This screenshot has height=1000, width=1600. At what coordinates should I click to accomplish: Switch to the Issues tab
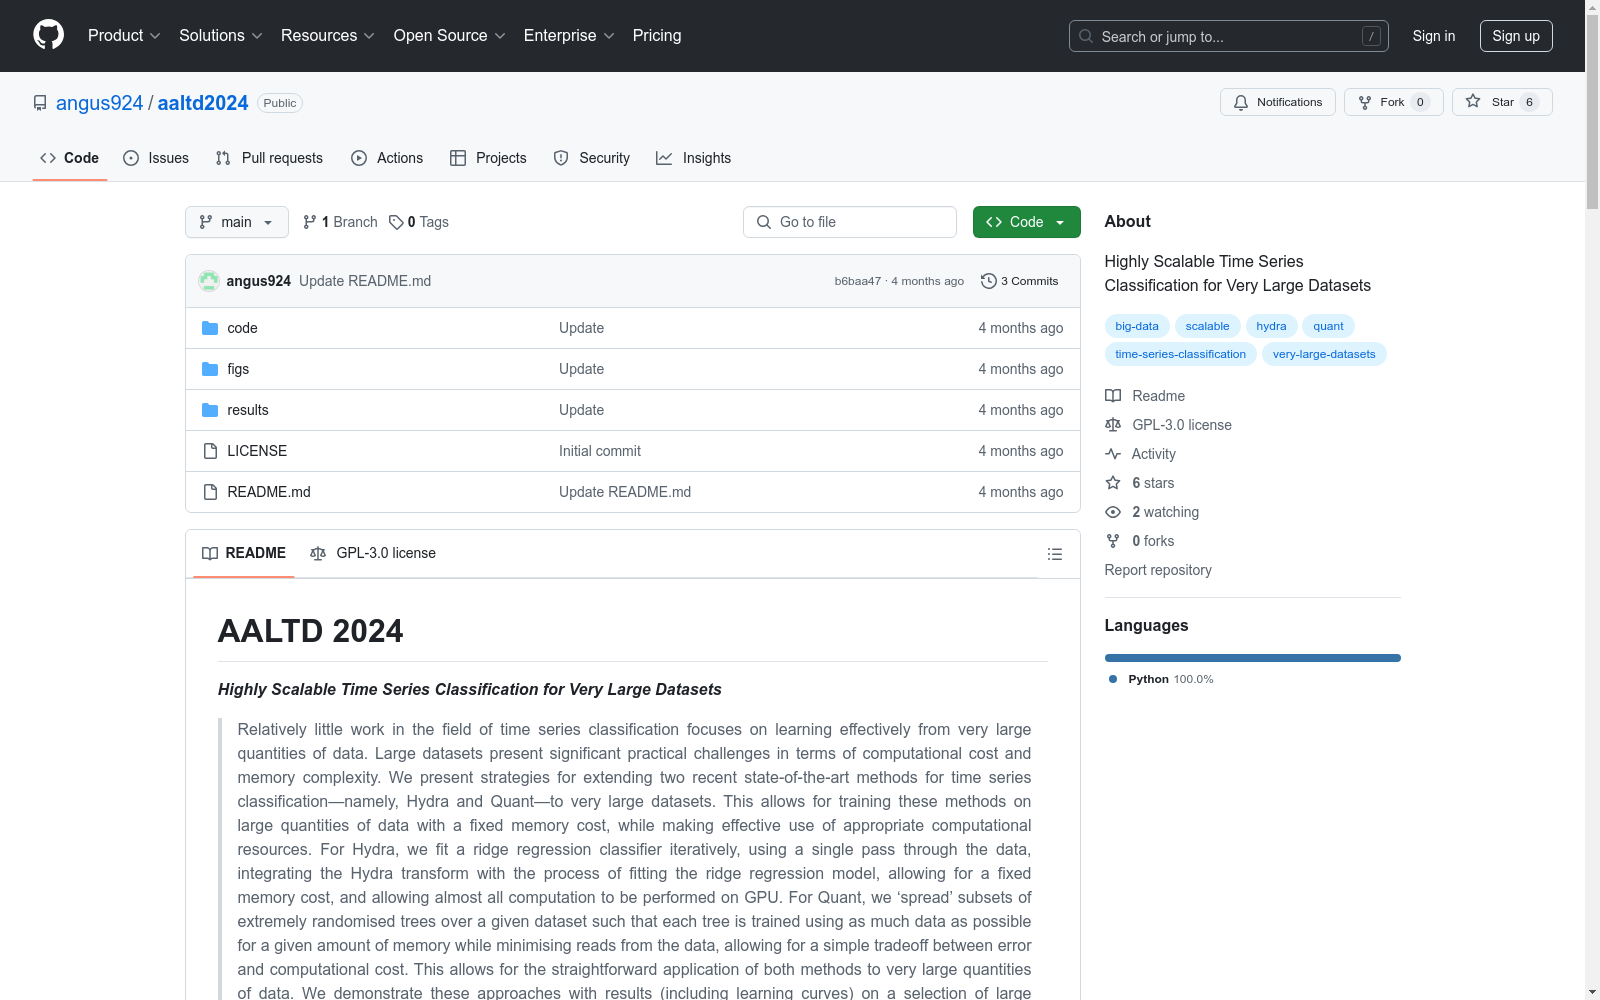pyautogui.click(x=156, y=158)
